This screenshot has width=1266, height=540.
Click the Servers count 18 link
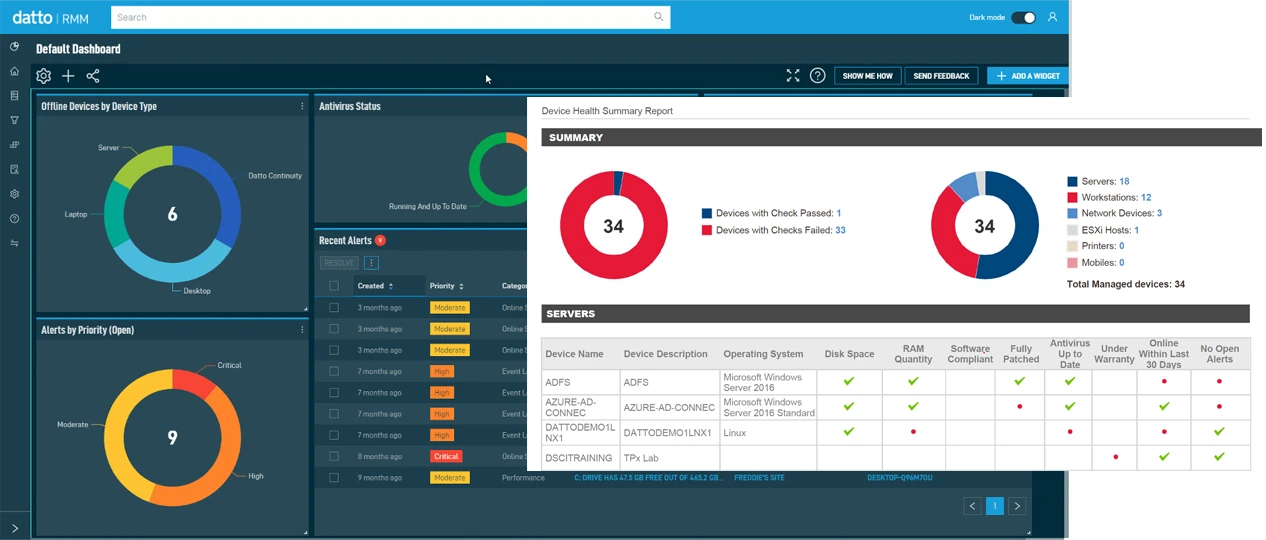(x=1124, y=181)
